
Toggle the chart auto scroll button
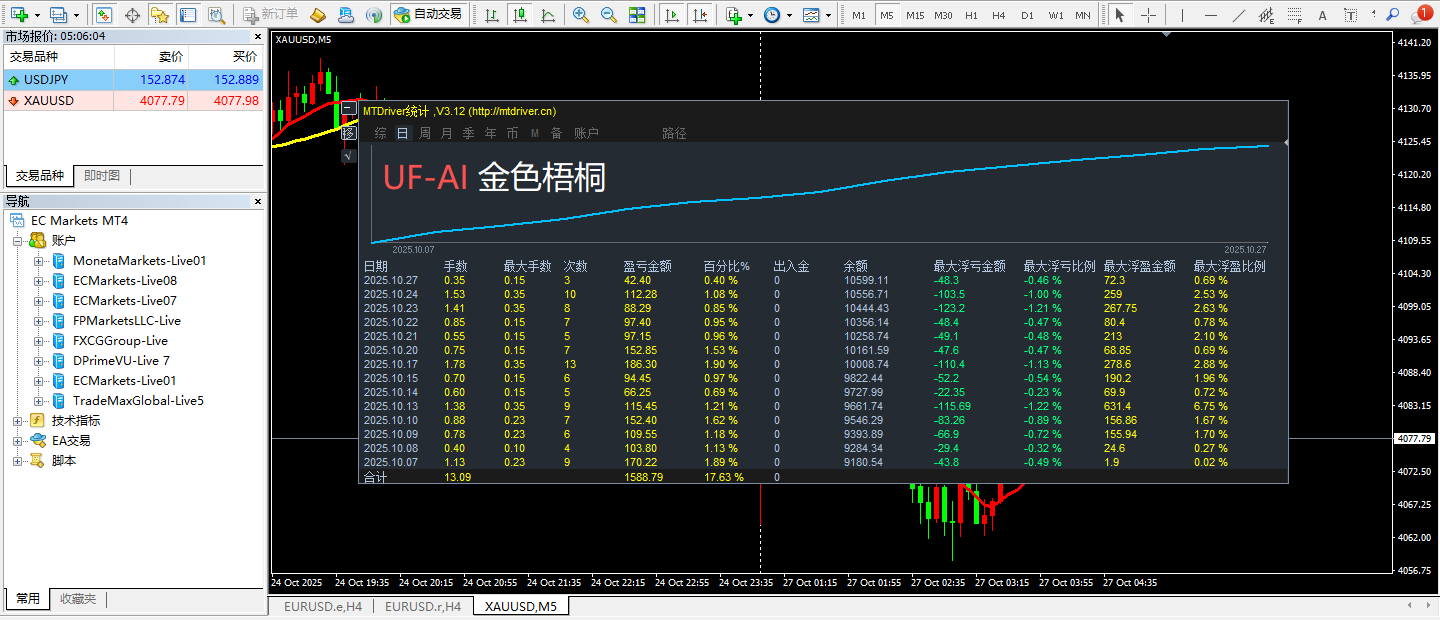[x=671, y=15]
